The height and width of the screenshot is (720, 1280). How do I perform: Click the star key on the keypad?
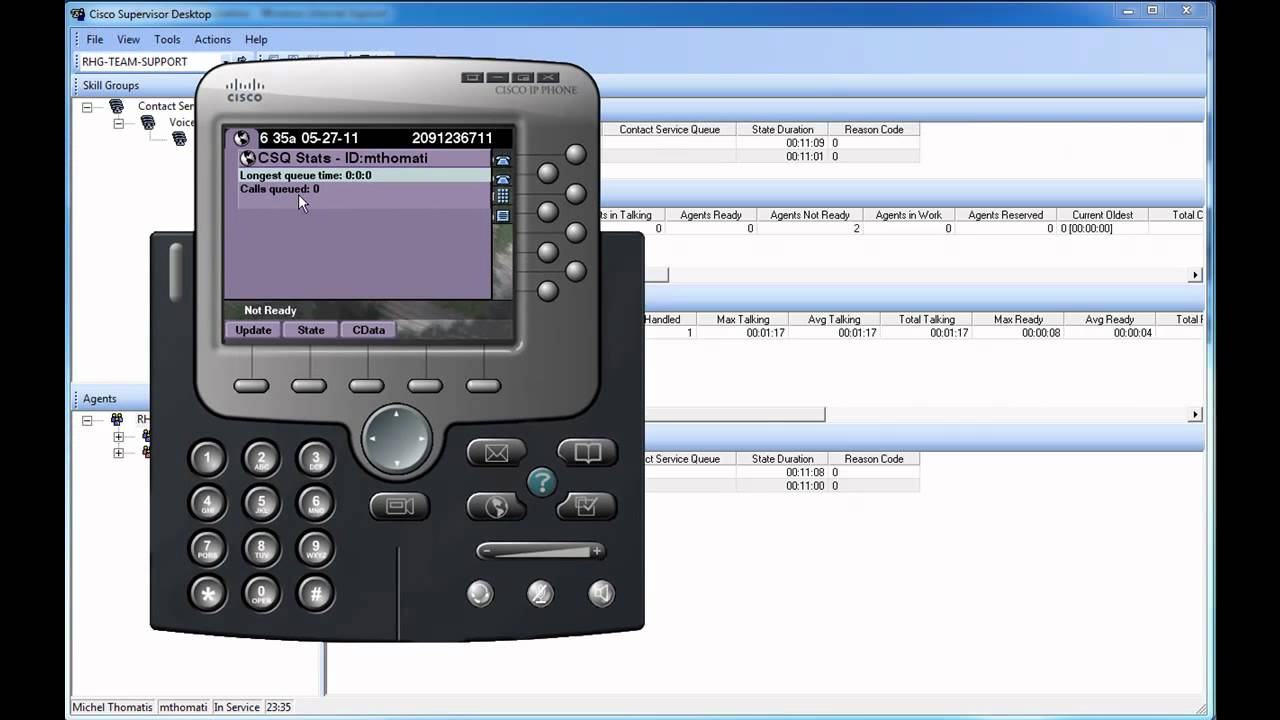(x=207, y=593)
